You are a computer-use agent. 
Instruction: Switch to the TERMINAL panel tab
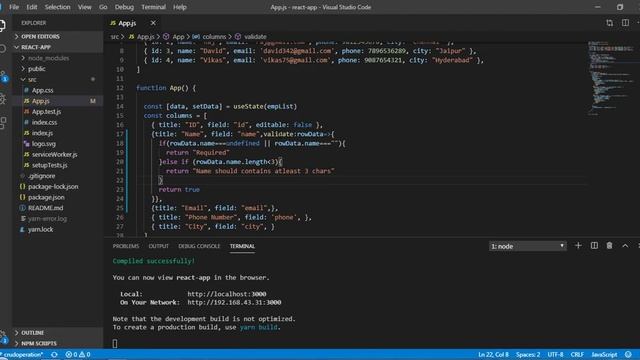coord(242,246)
